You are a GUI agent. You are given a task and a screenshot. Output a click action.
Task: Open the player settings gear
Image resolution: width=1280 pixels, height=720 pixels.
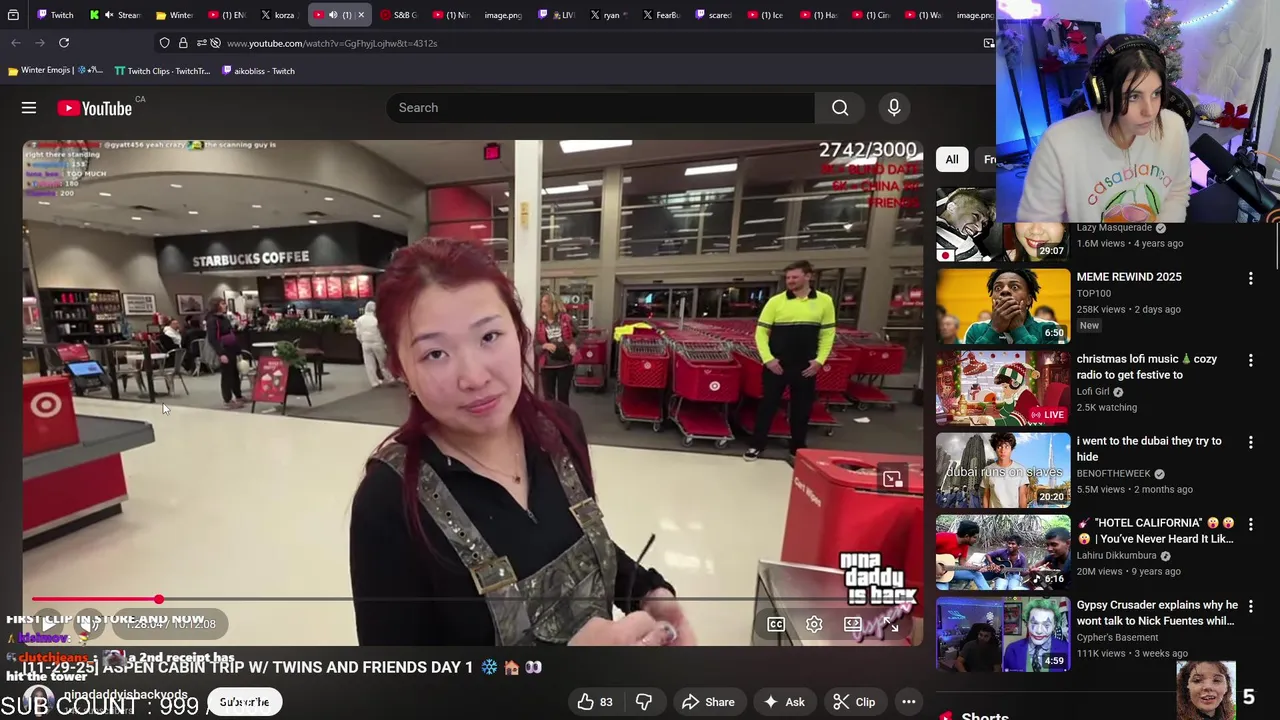tap(814, 624)
